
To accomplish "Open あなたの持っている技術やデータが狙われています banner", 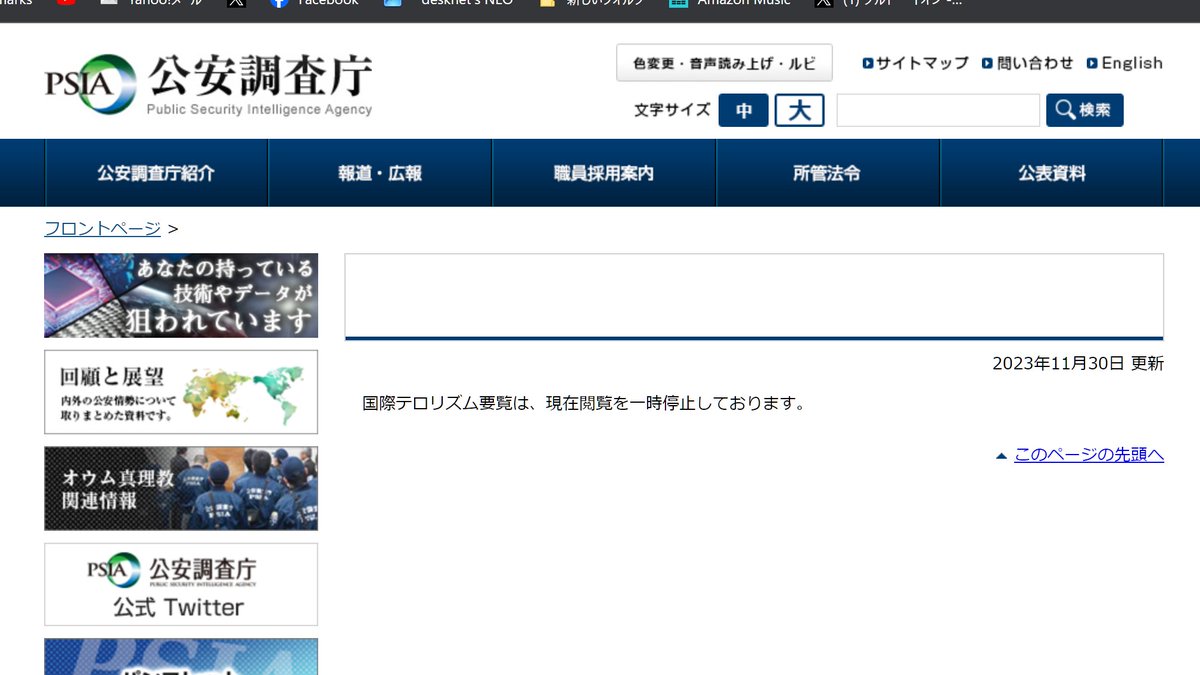I will 181,295.
